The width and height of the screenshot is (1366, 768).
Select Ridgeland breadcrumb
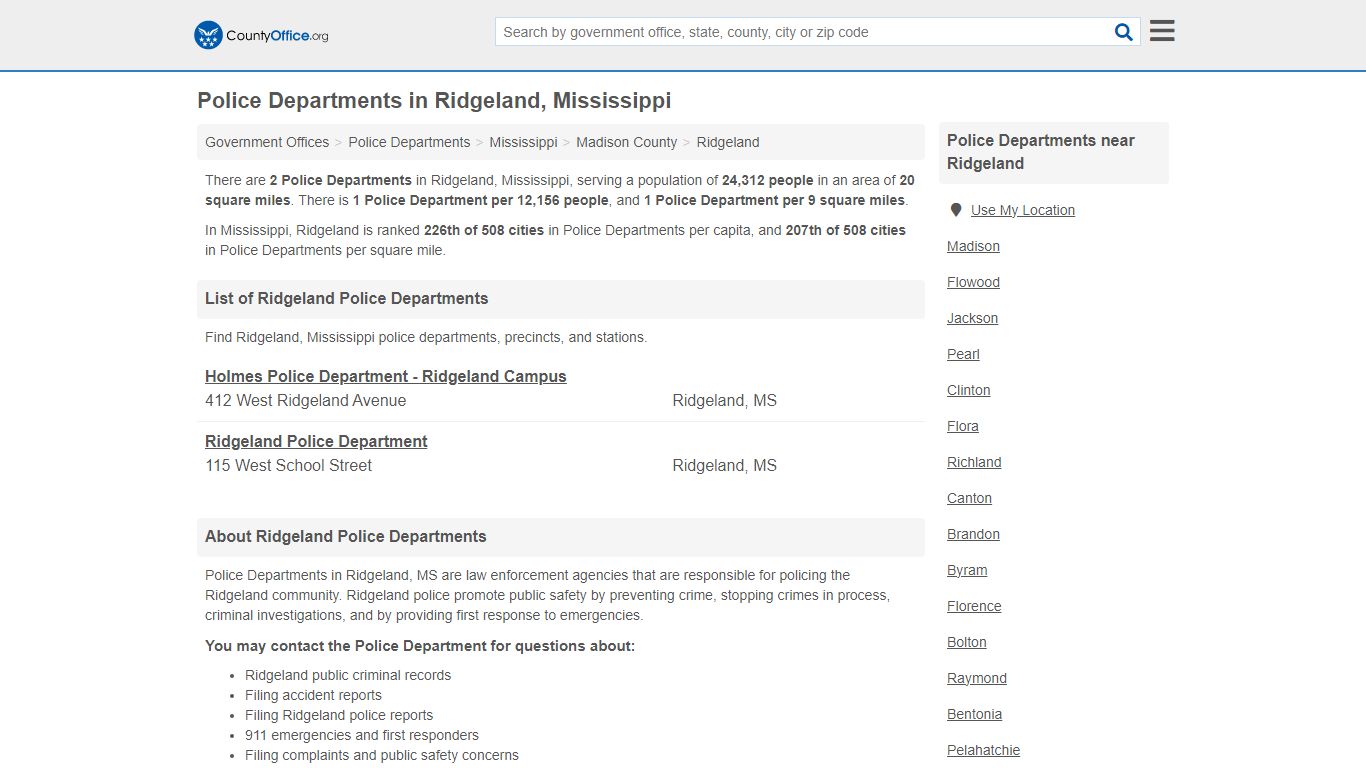click(x=728, y=142)
